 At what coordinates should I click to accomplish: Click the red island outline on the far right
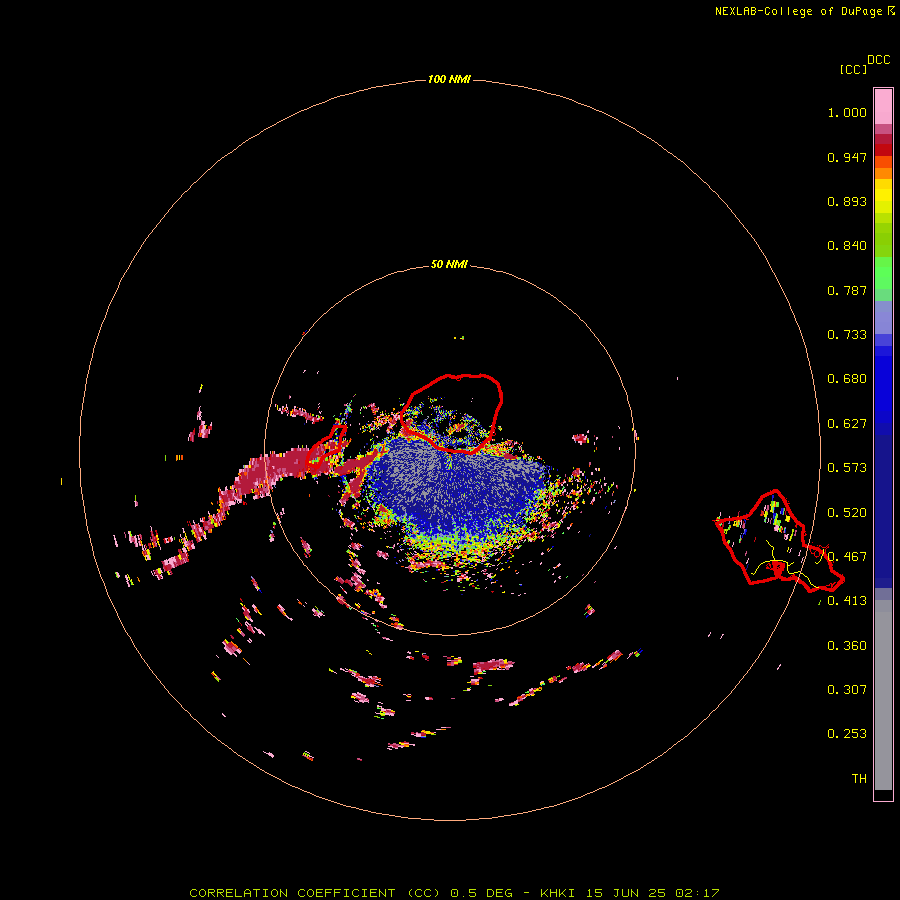[778, 540]
